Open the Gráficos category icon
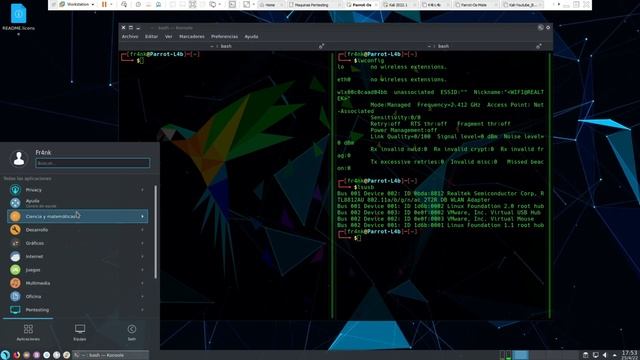 click(x=15, y=243)
